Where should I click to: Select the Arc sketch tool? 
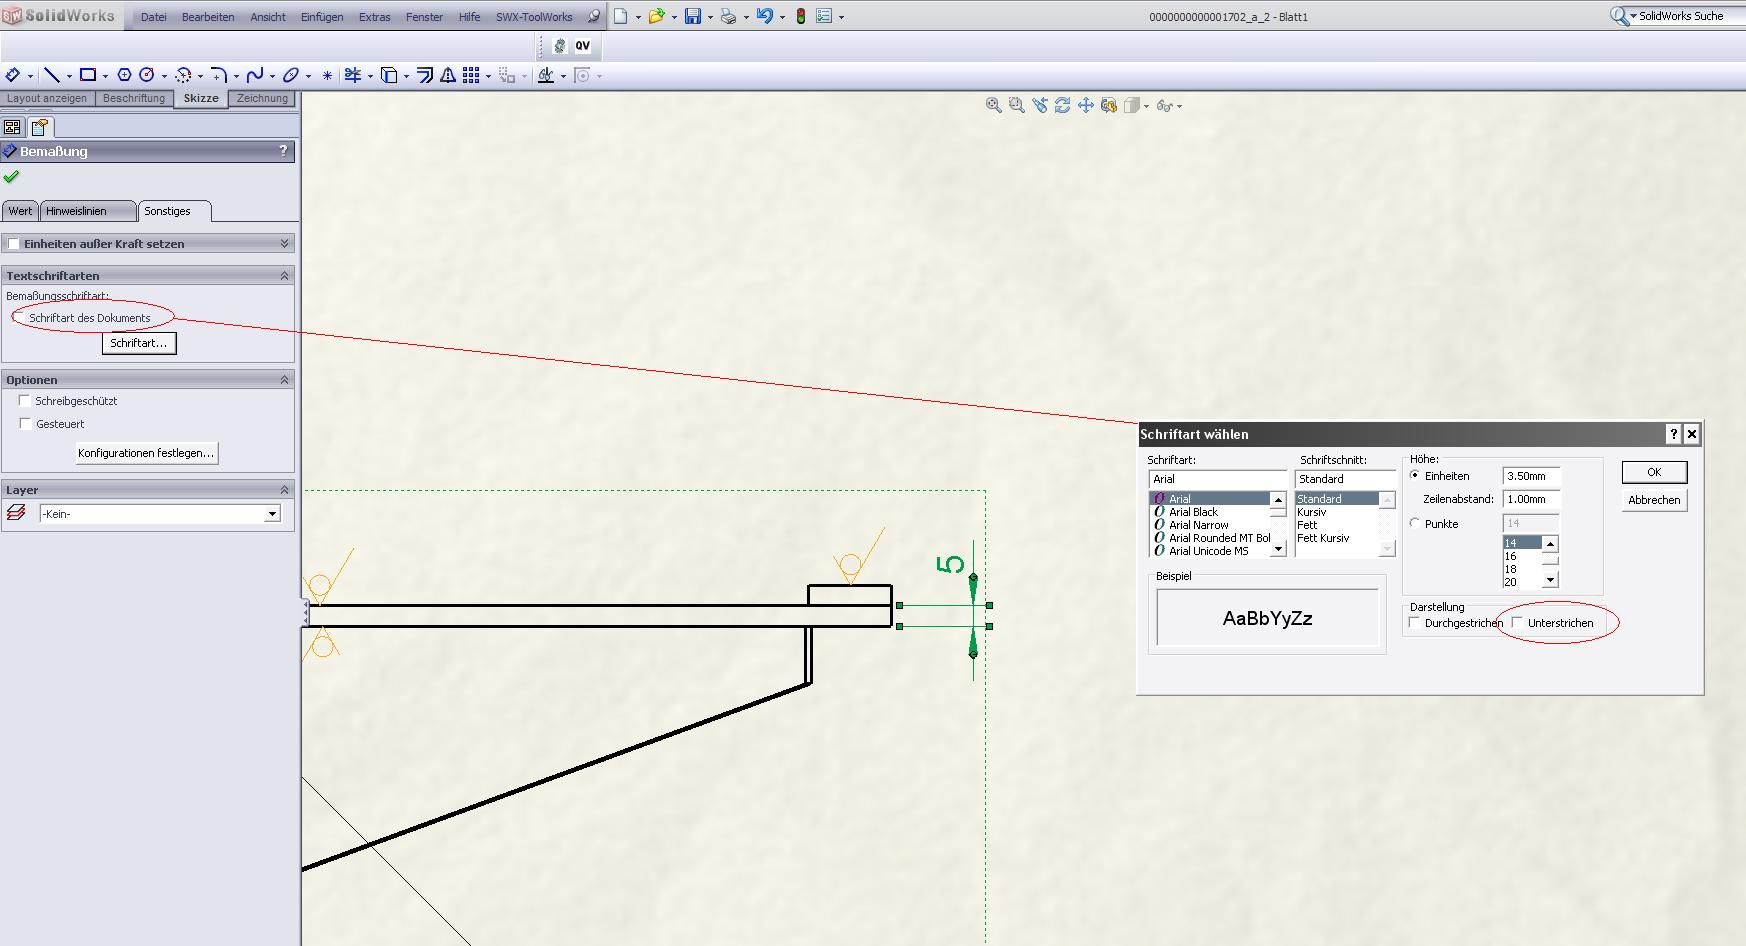point(183,75)
